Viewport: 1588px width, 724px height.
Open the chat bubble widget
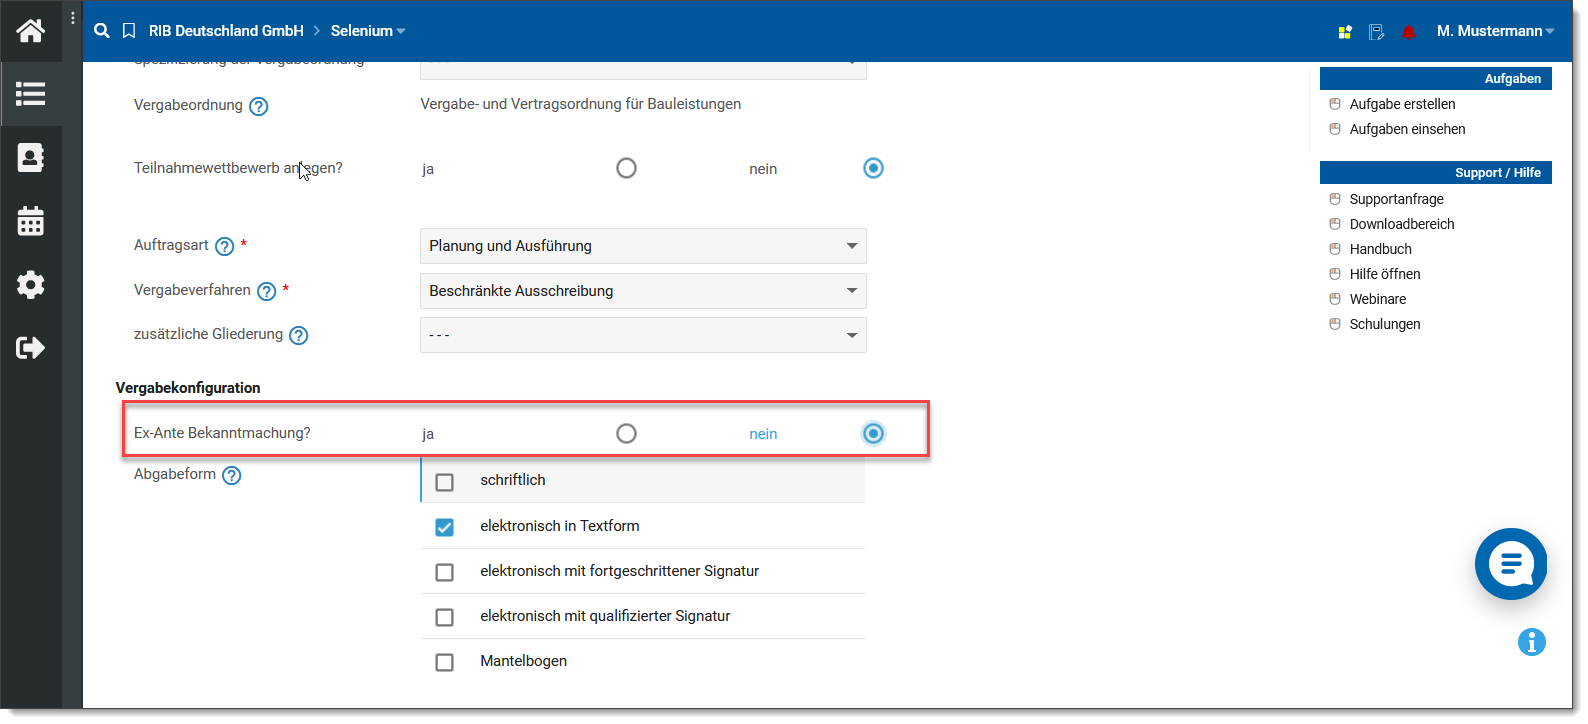1511,564
